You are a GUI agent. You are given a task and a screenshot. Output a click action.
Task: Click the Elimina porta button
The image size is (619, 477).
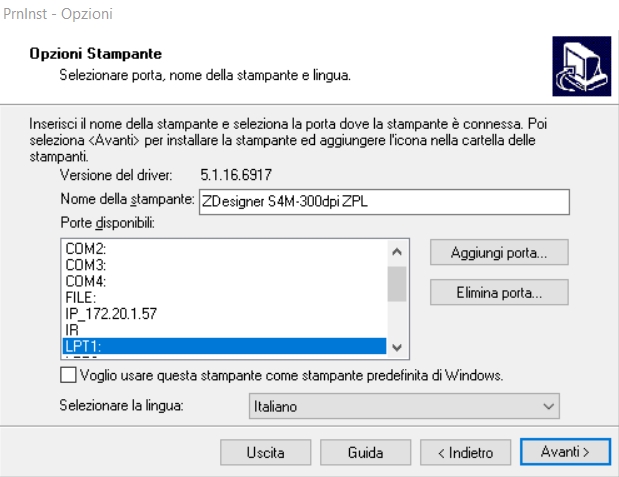499,293
